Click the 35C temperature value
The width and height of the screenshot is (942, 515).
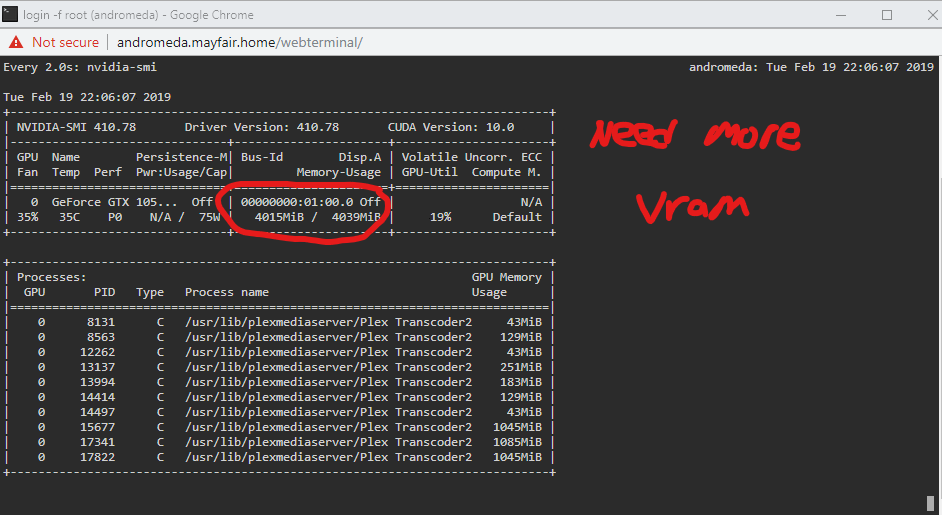[x=69, y=217]
